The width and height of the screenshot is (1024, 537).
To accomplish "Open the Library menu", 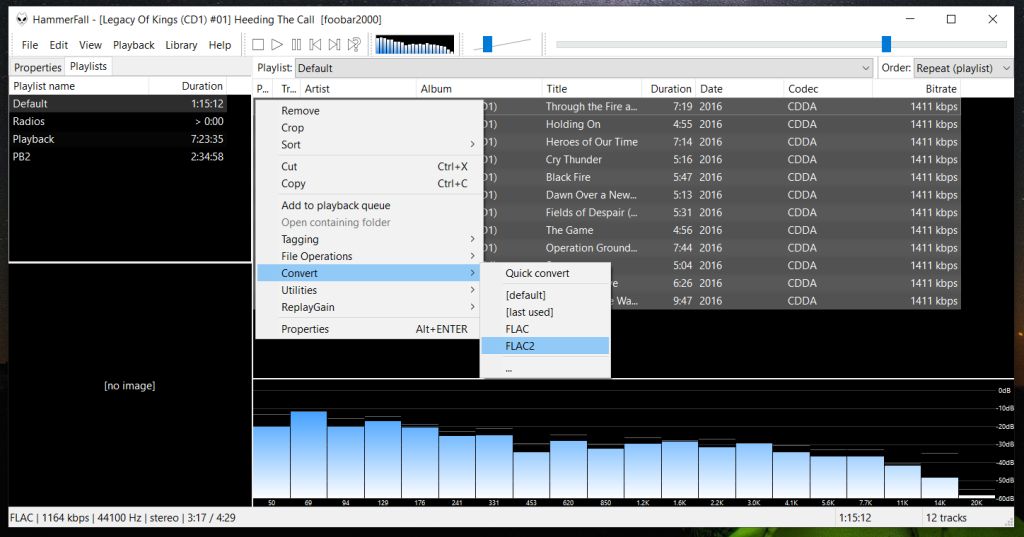I will click(181, 45).
